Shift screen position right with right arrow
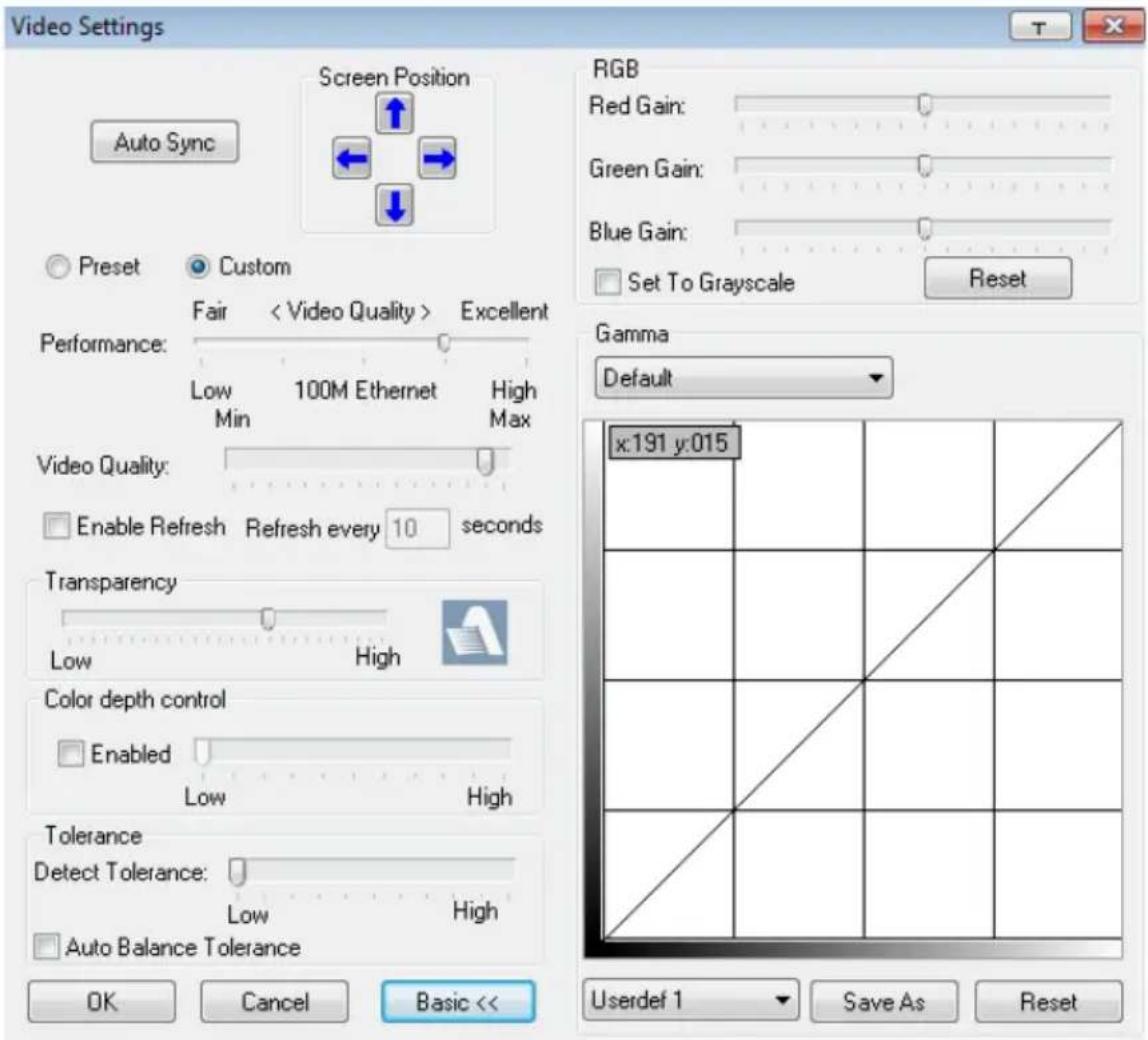 tap(438, 157)
